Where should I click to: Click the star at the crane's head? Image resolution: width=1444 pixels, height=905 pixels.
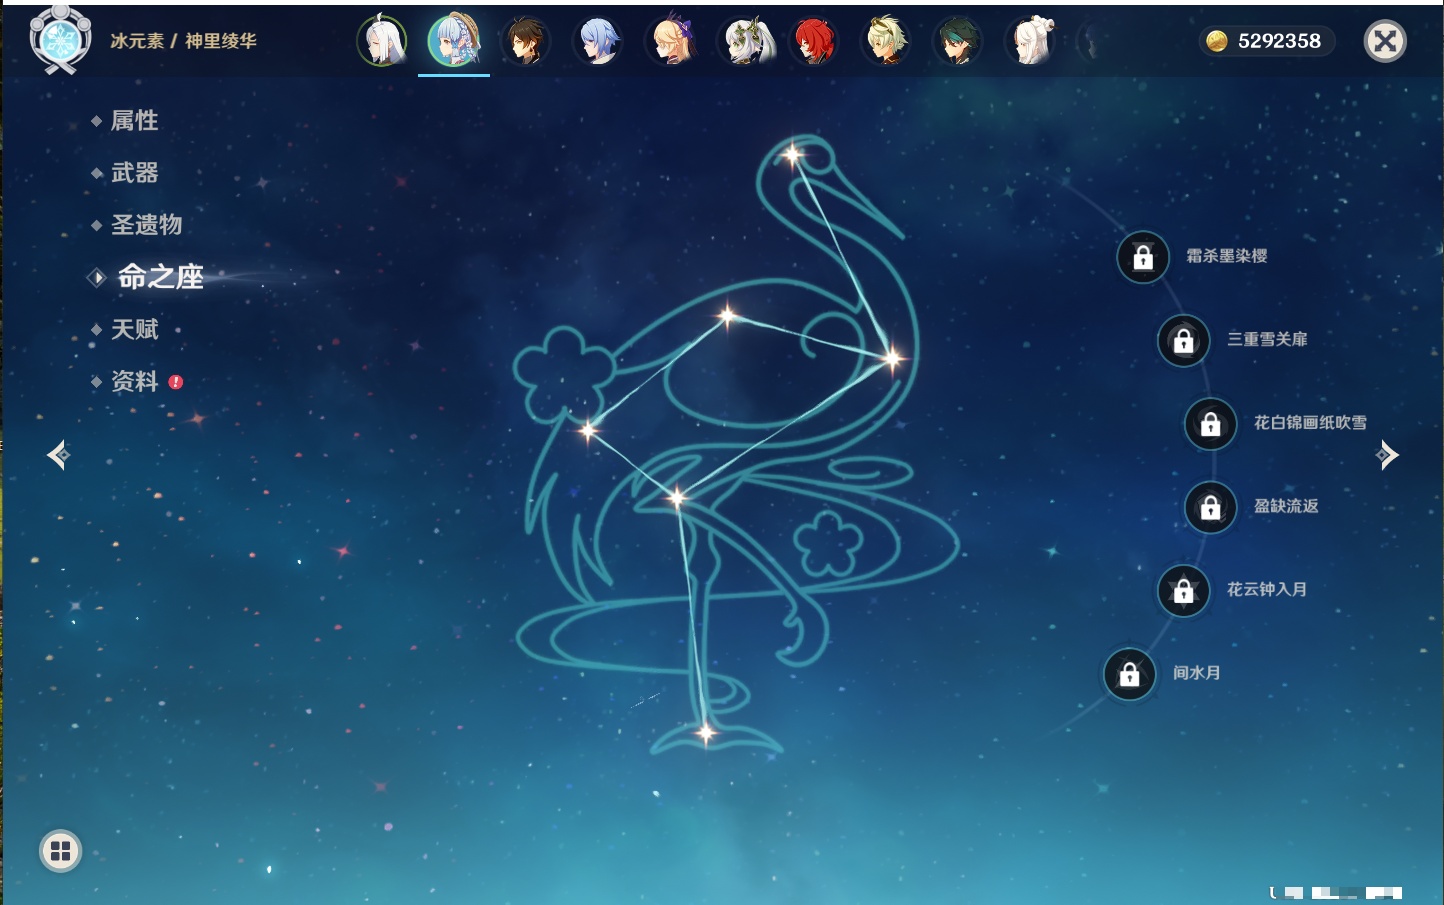click(x=792, y=155)
